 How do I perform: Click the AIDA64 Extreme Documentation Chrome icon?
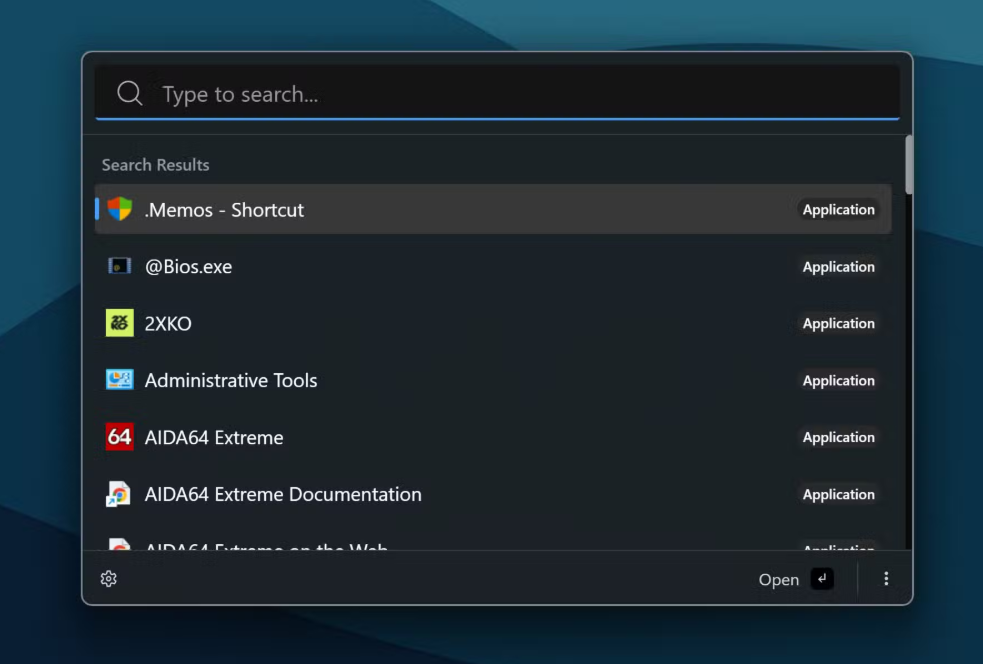[118, 494]
